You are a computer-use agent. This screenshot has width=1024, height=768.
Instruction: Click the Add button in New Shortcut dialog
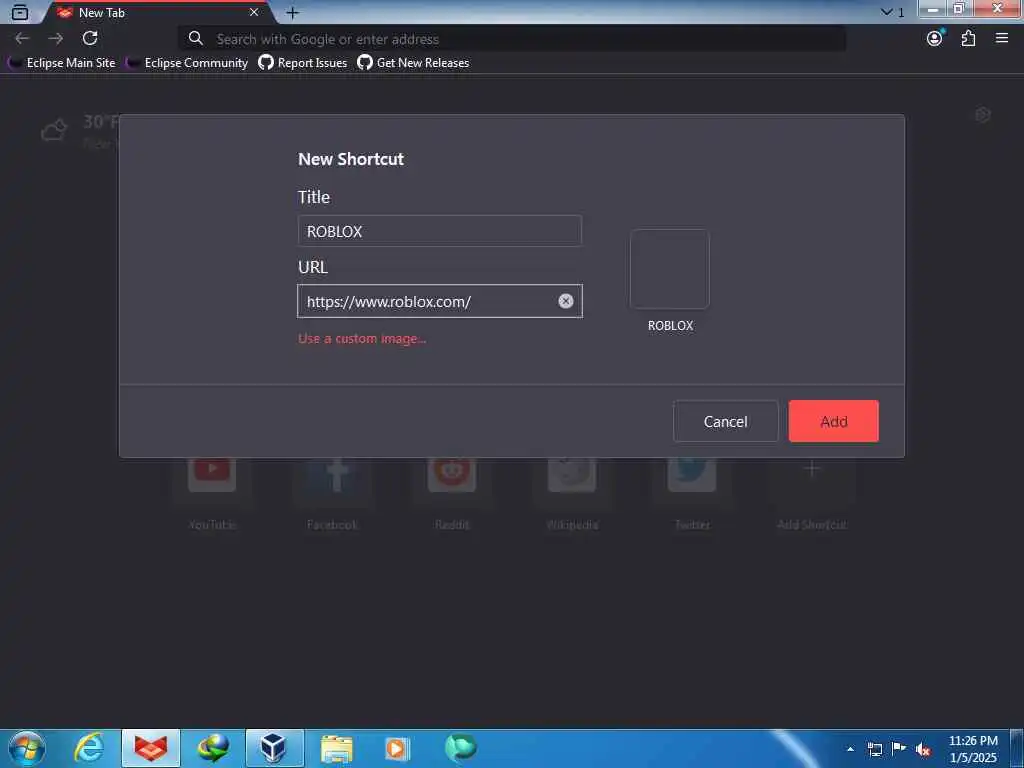pos(833,421)
